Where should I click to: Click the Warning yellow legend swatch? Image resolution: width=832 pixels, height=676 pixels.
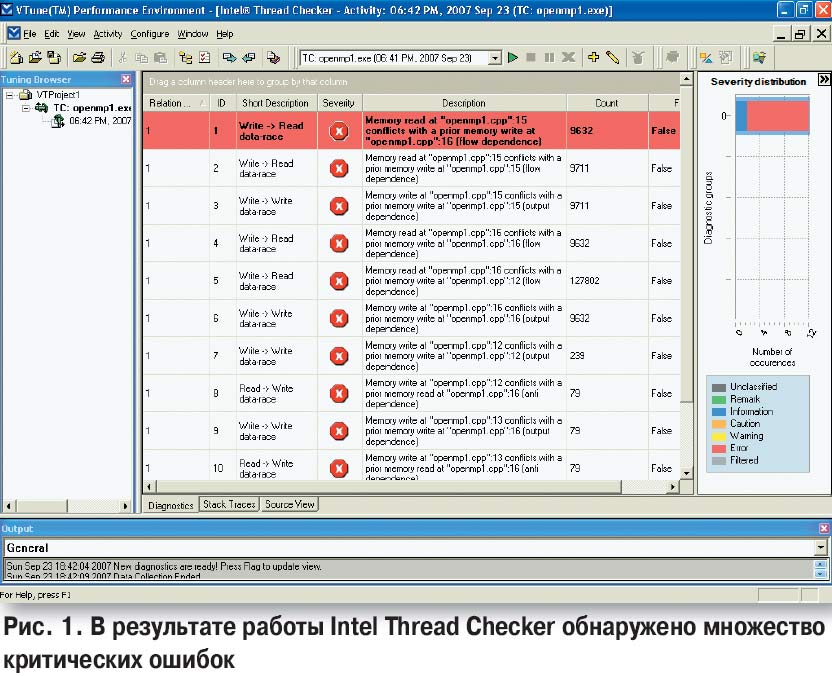click(718, 436)
